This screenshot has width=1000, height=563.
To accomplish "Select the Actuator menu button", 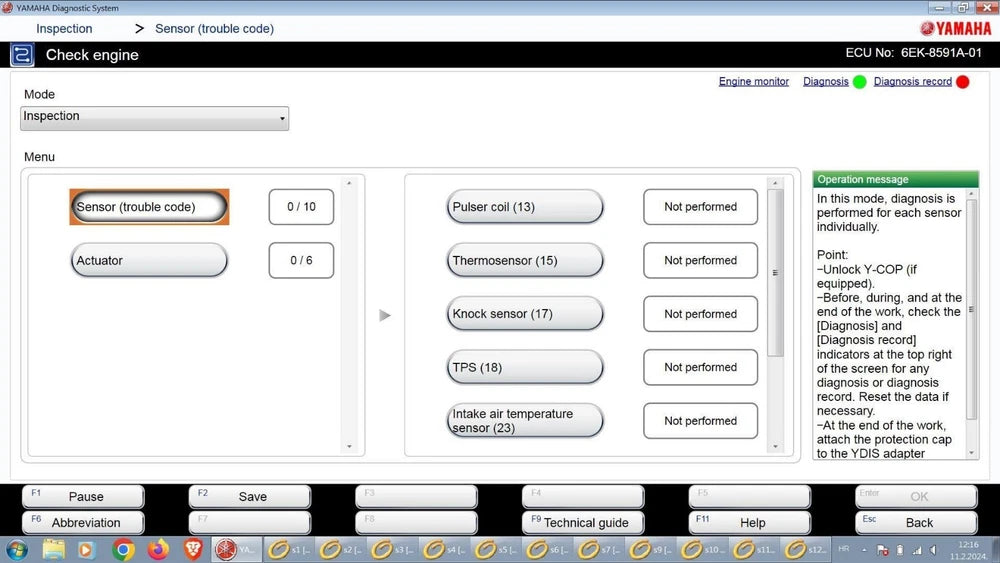I will [x=149, y=260].
